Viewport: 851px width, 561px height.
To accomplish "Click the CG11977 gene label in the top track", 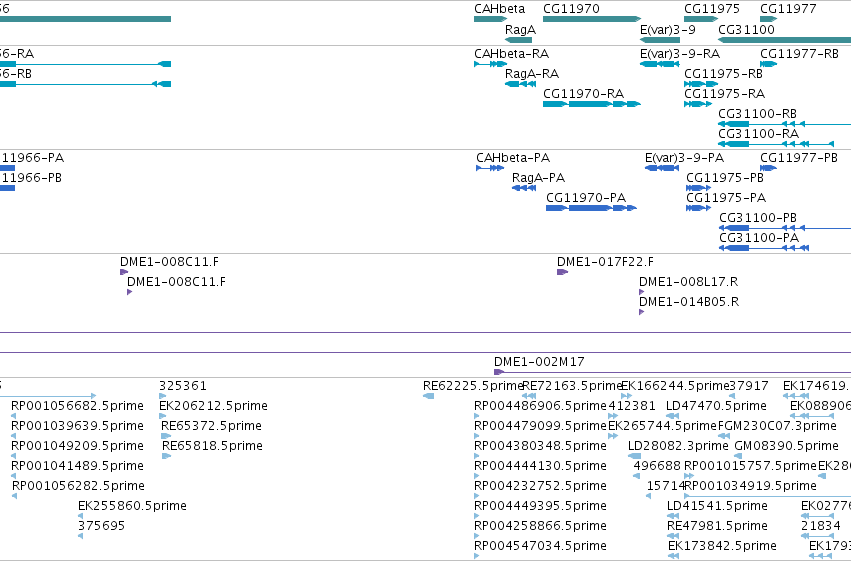I will [788, 9].
